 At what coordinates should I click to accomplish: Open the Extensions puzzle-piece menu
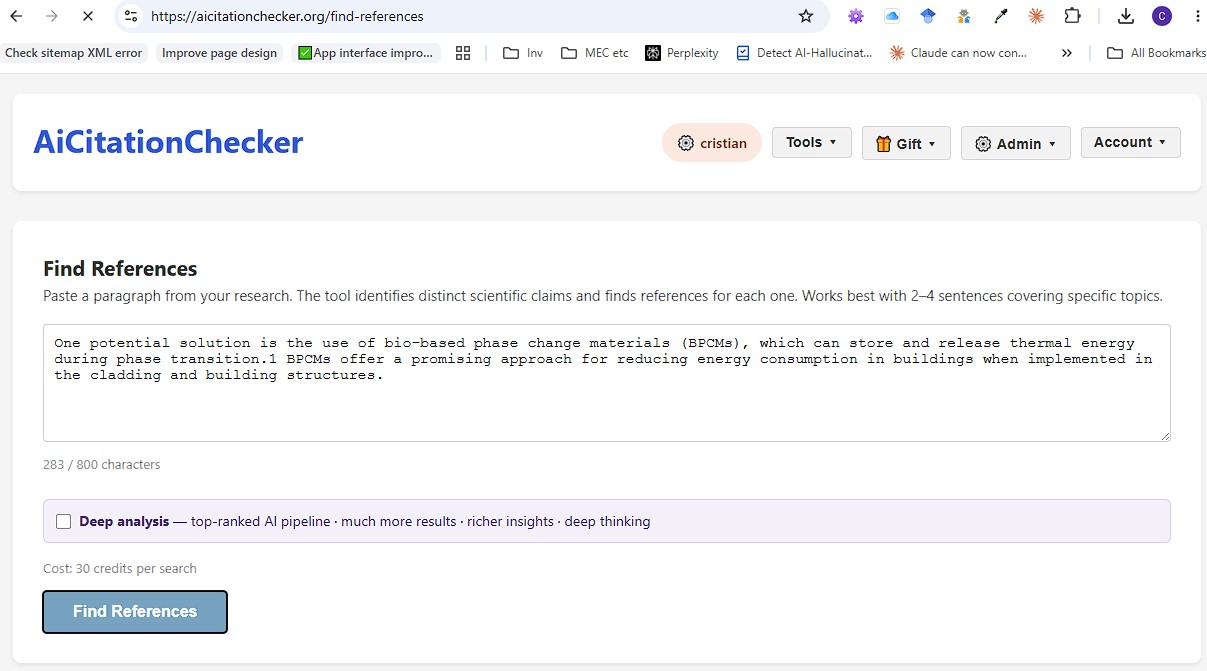click(1072, 16)
